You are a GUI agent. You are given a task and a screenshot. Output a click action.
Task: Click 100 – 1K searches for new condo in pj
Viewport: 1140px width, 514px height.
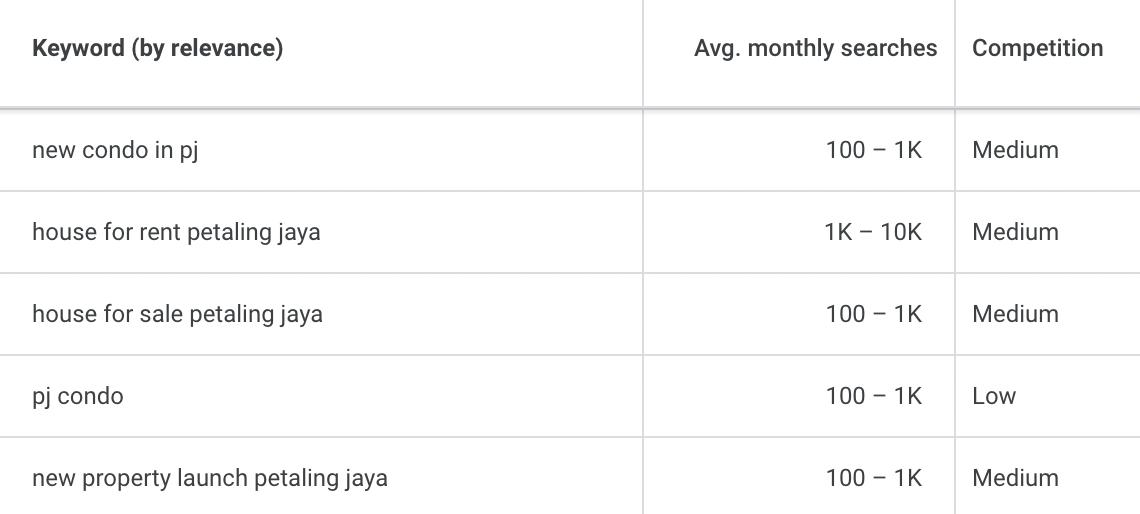point(873,150)
